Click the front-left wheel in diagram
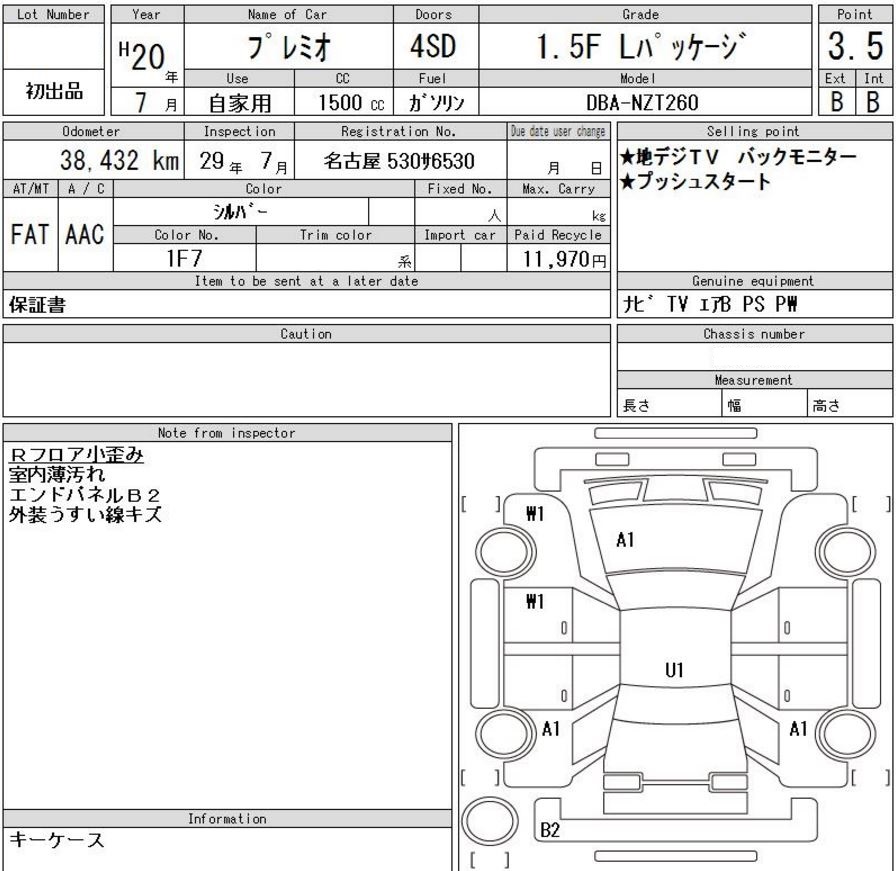This screenshot has width=896, height=871. coord(505,552)
